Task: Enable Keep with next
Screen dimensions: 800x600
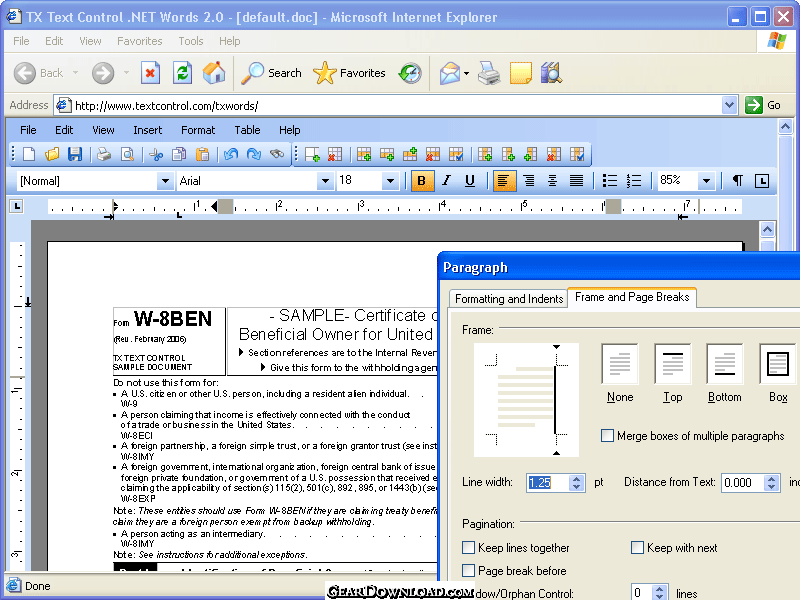Action: [x=637, y=547]
